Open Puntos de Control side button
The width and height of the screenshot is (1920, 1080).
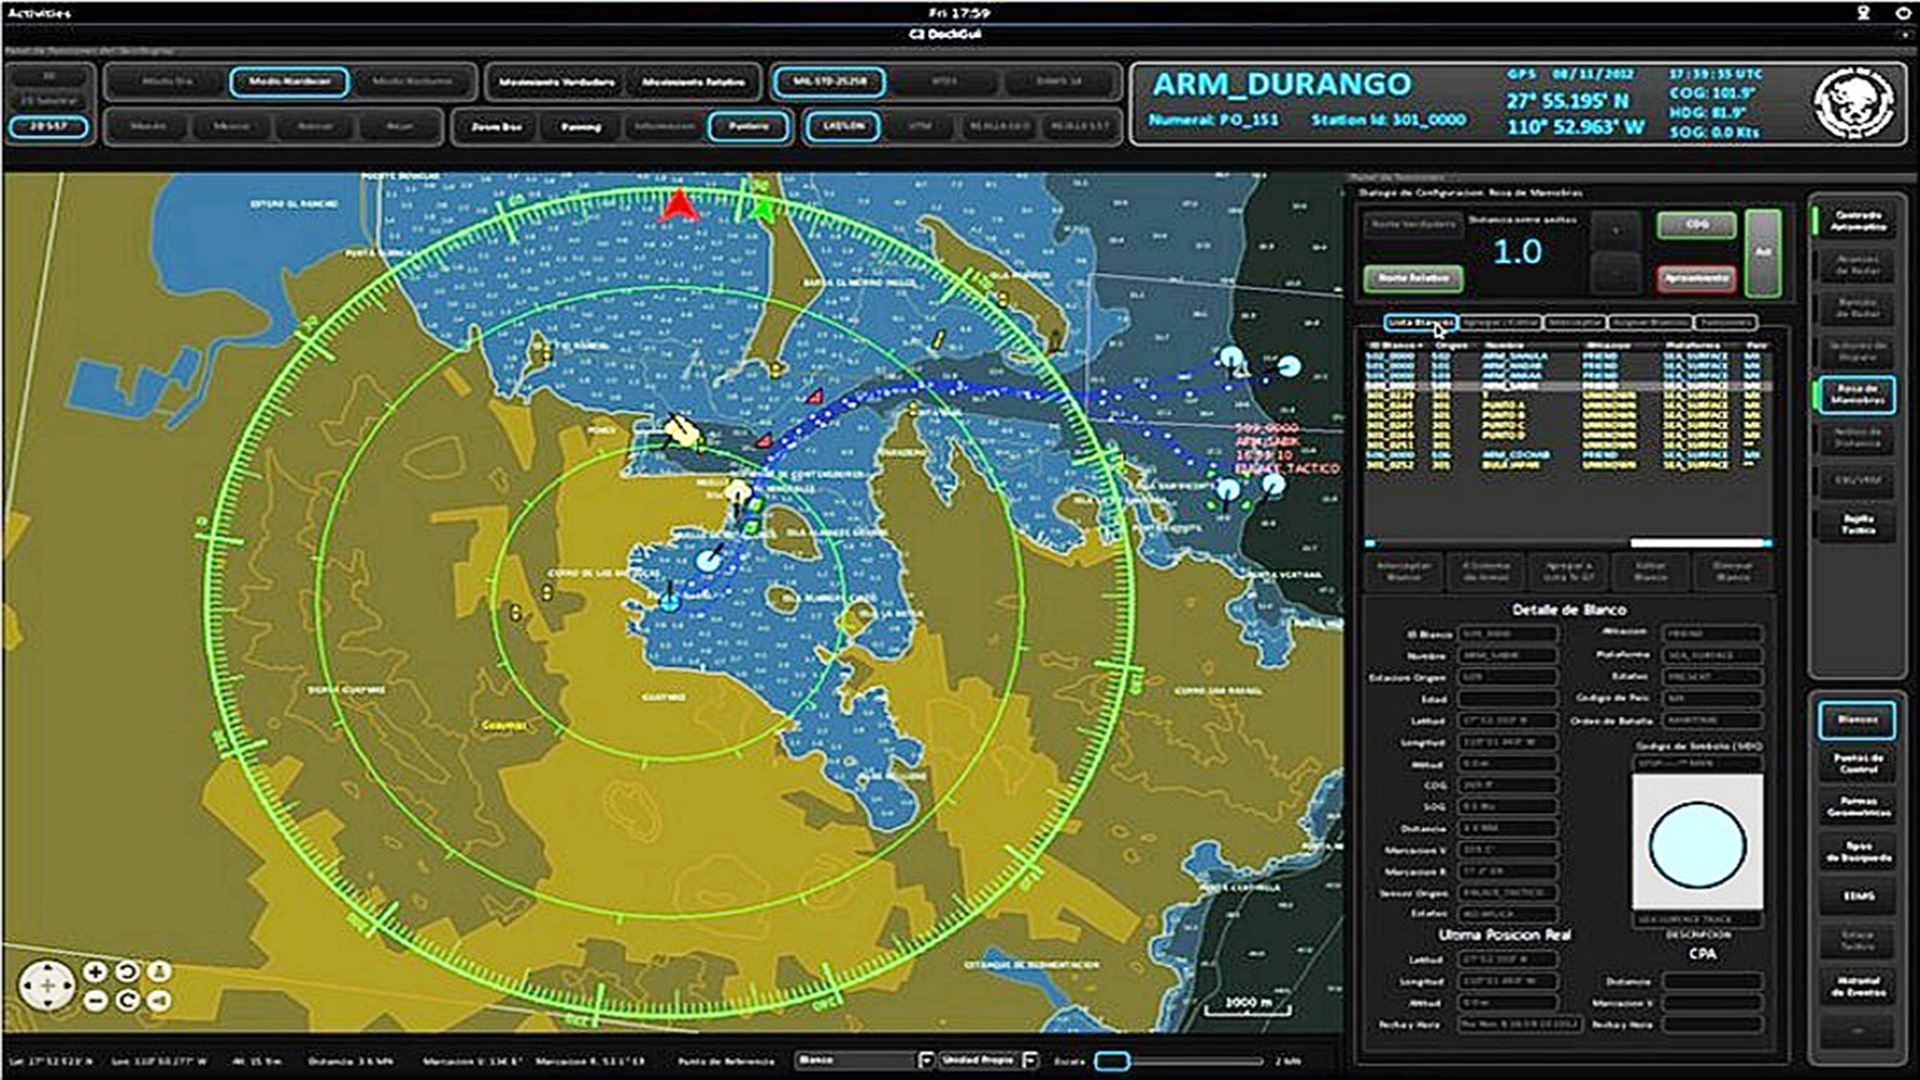1858,763
